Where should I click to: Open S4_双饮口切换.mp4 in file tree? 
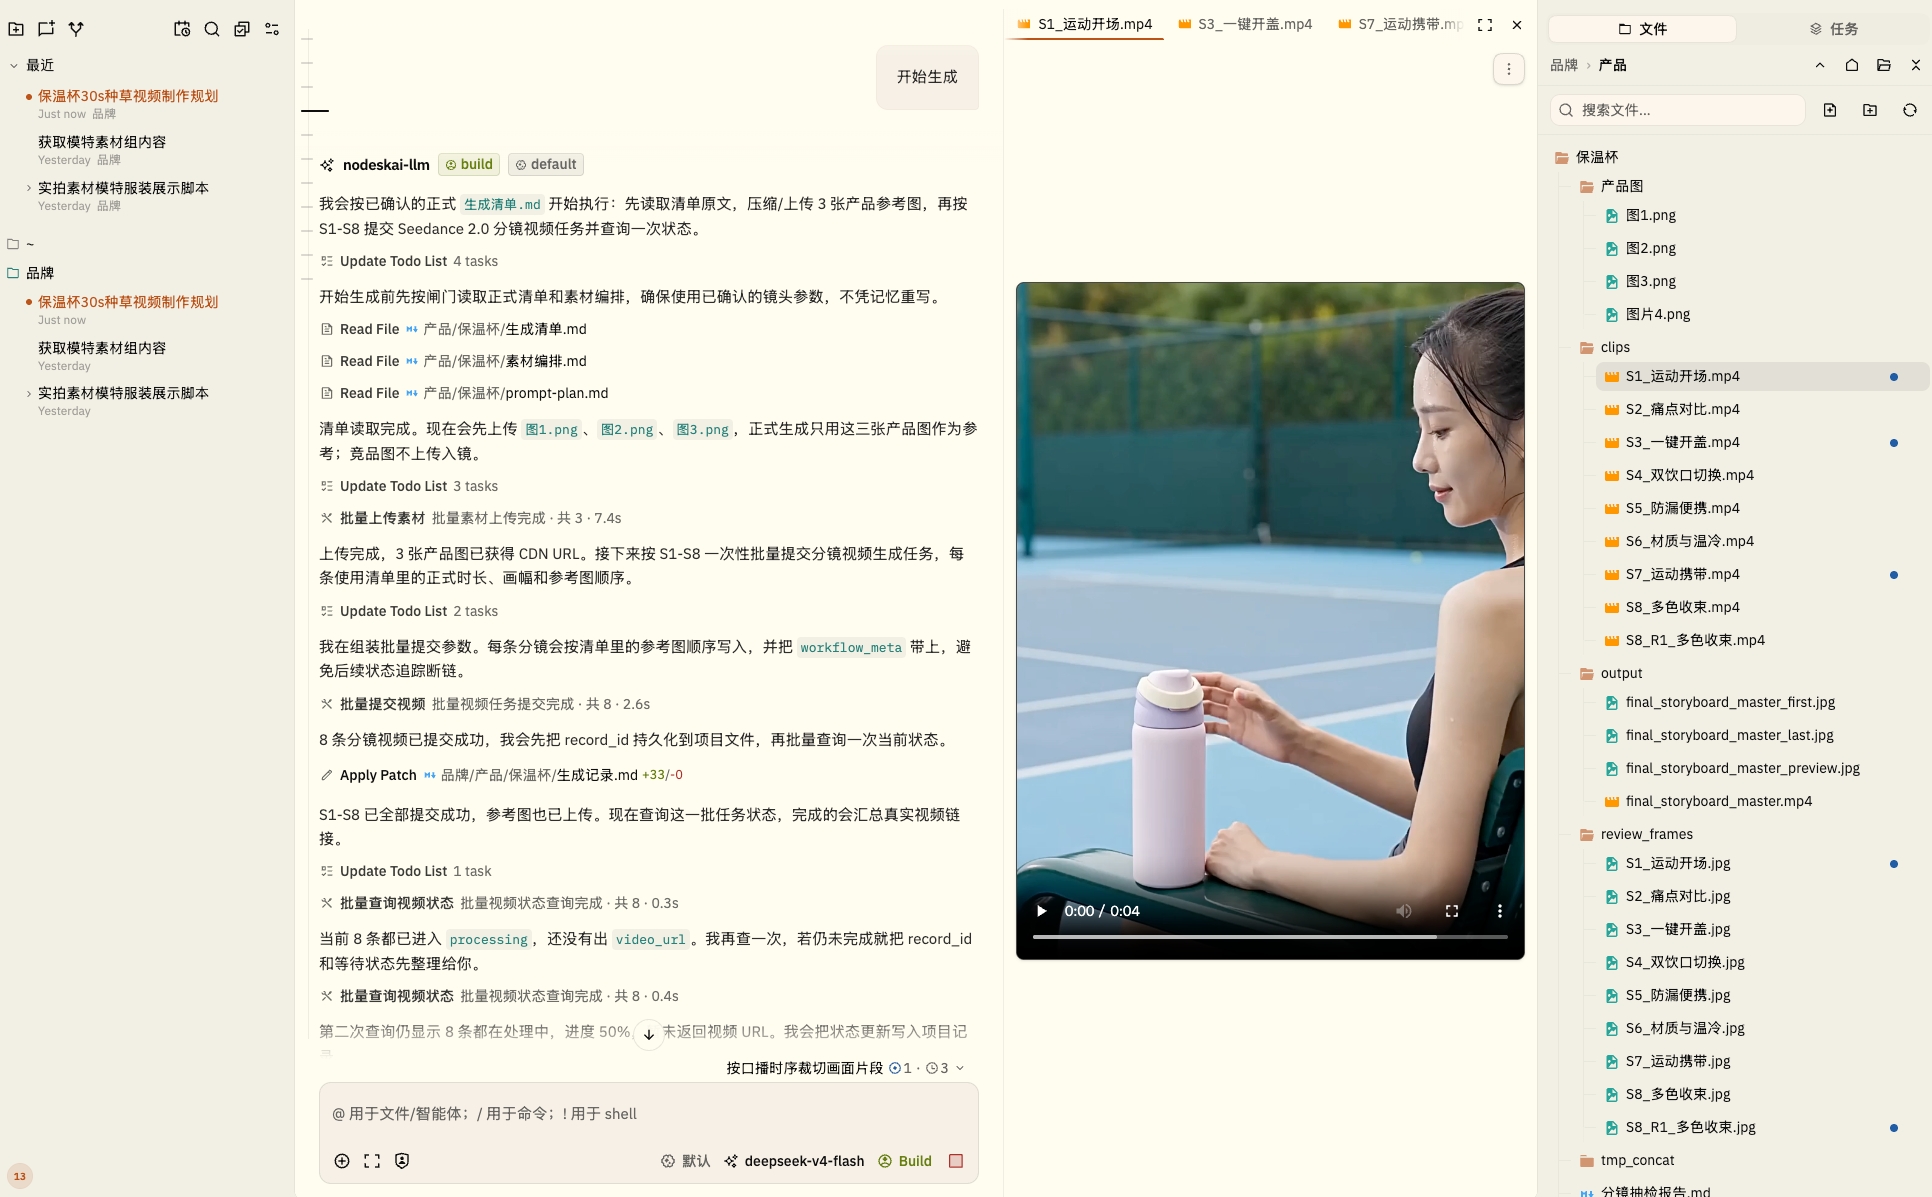pyautogui.click(x=1689, y=475)
